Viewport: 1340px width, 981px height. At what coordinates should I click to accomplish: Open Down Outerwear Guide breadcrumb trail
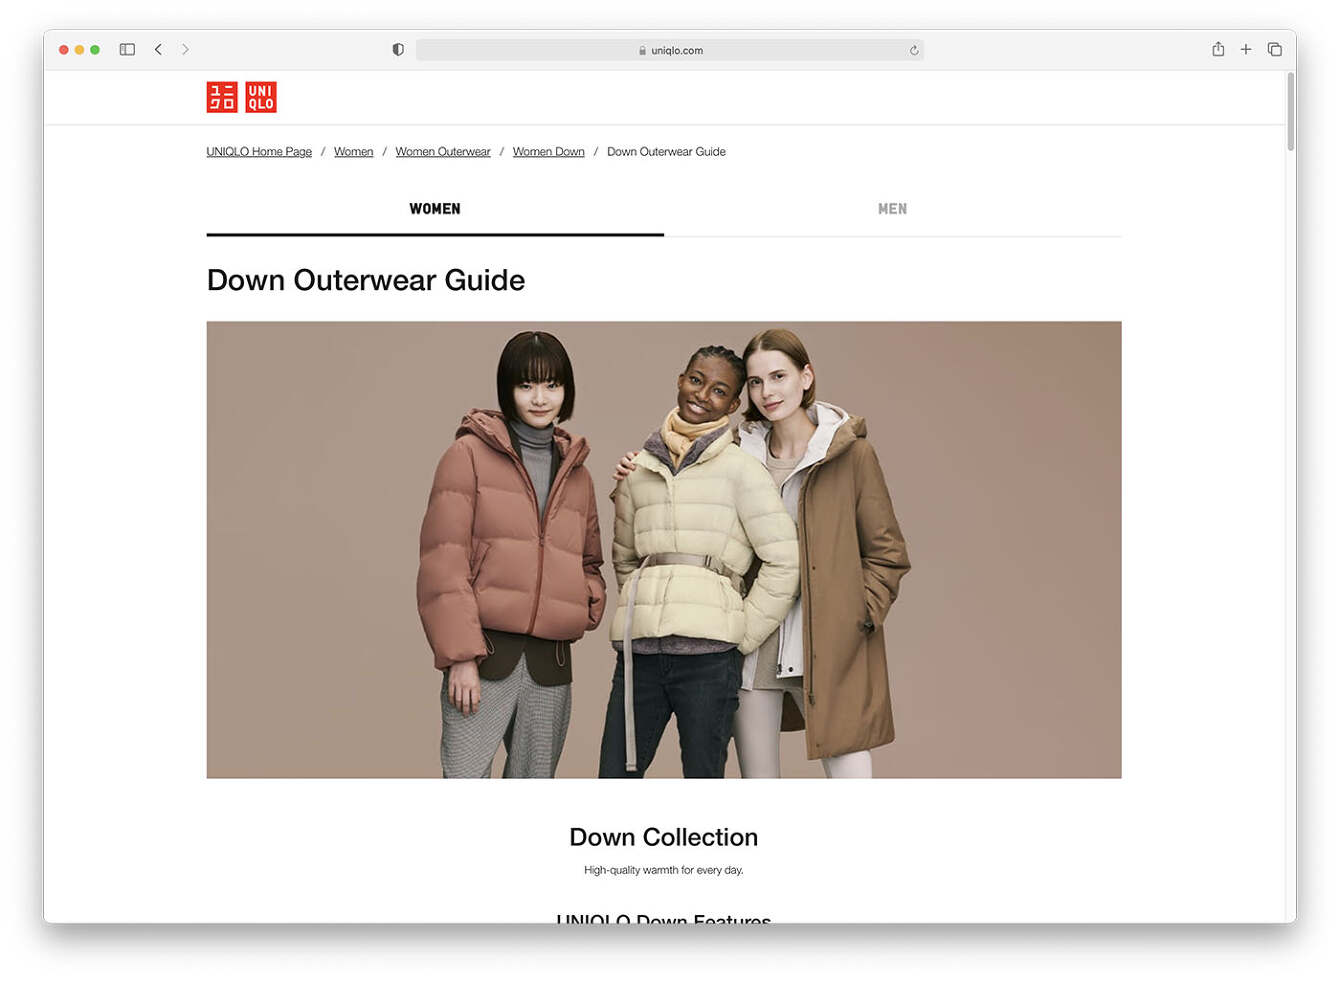coord(666,151)
